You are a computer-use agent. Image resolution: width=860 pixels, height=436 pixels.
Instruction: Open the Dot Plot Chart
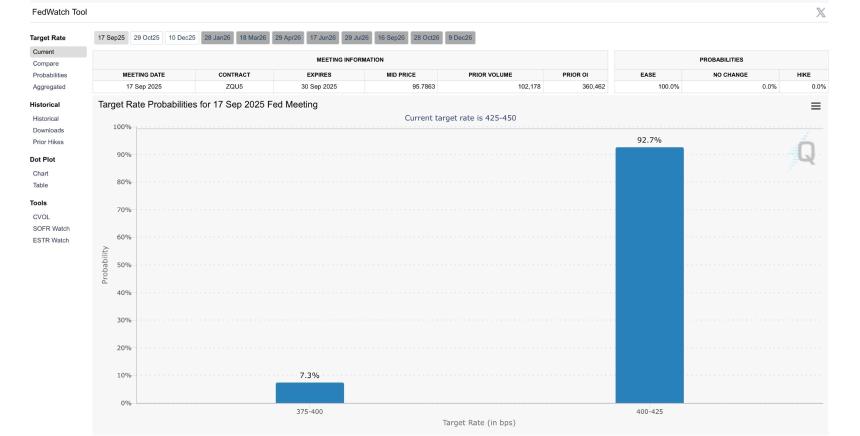tap(40, 173)
